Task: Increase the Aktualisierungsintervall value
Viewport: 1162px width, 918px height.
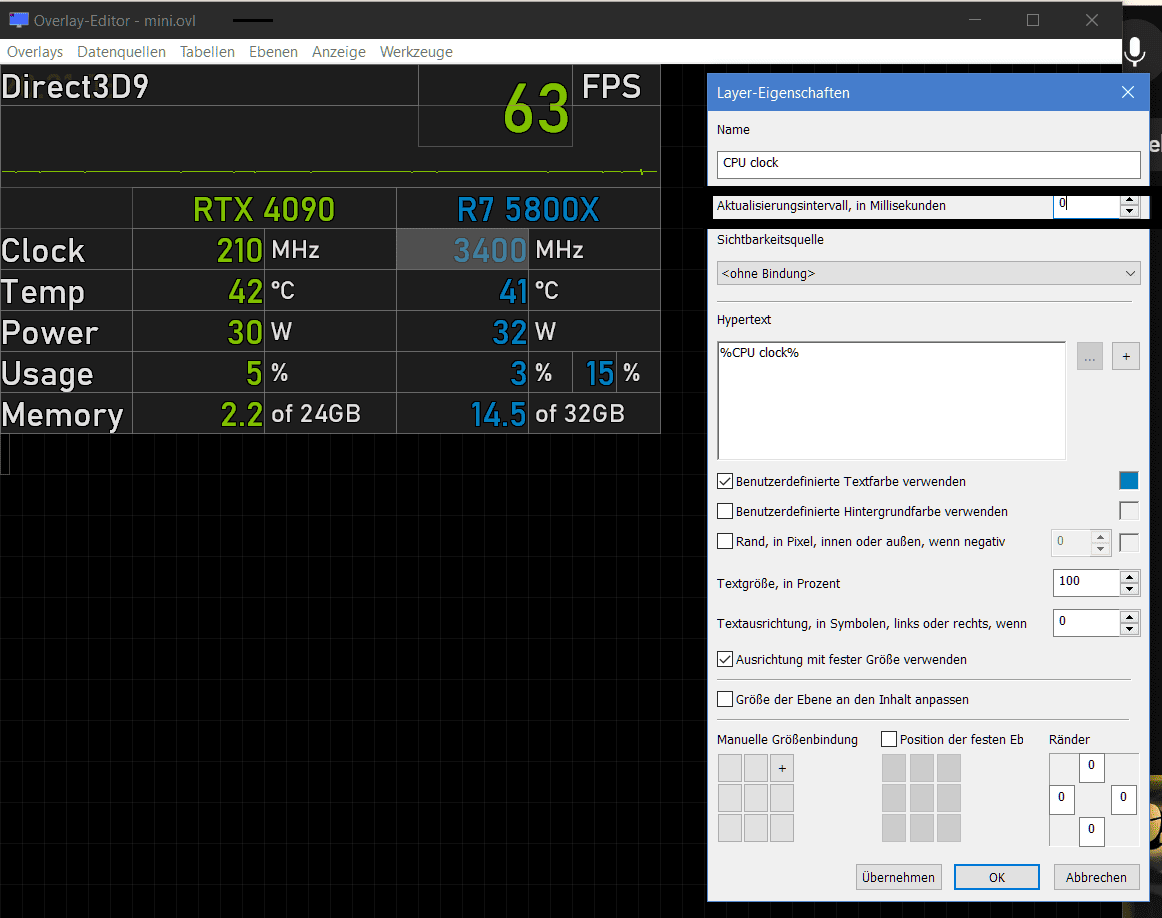Action: [1129, 200]
